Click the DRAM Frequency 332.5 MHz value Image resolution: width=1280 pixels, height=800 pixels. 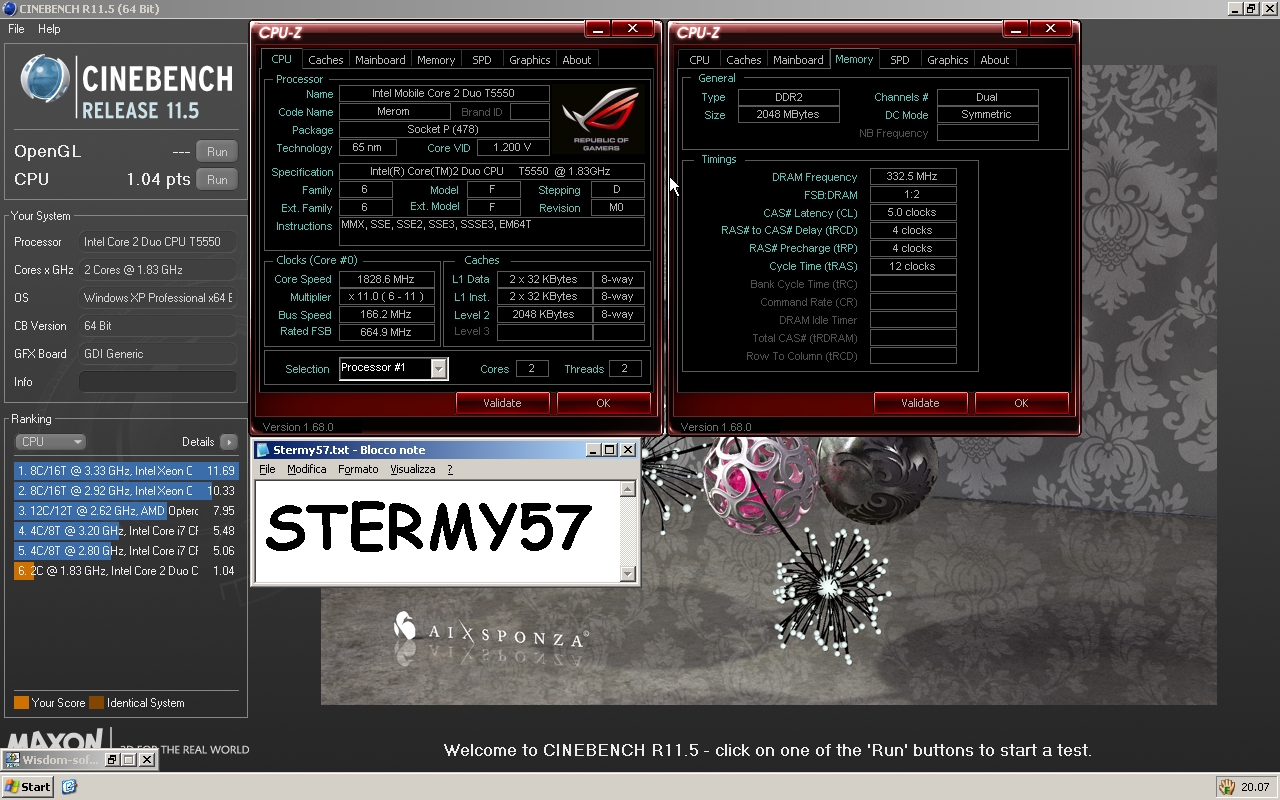coord(912,177)
